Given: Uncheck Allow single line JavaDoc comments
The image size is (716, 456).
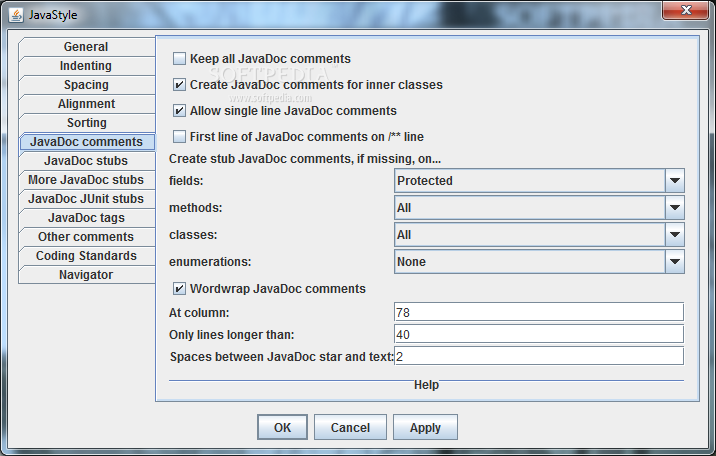Looking at the screenshot, I should tap(179, 110).
